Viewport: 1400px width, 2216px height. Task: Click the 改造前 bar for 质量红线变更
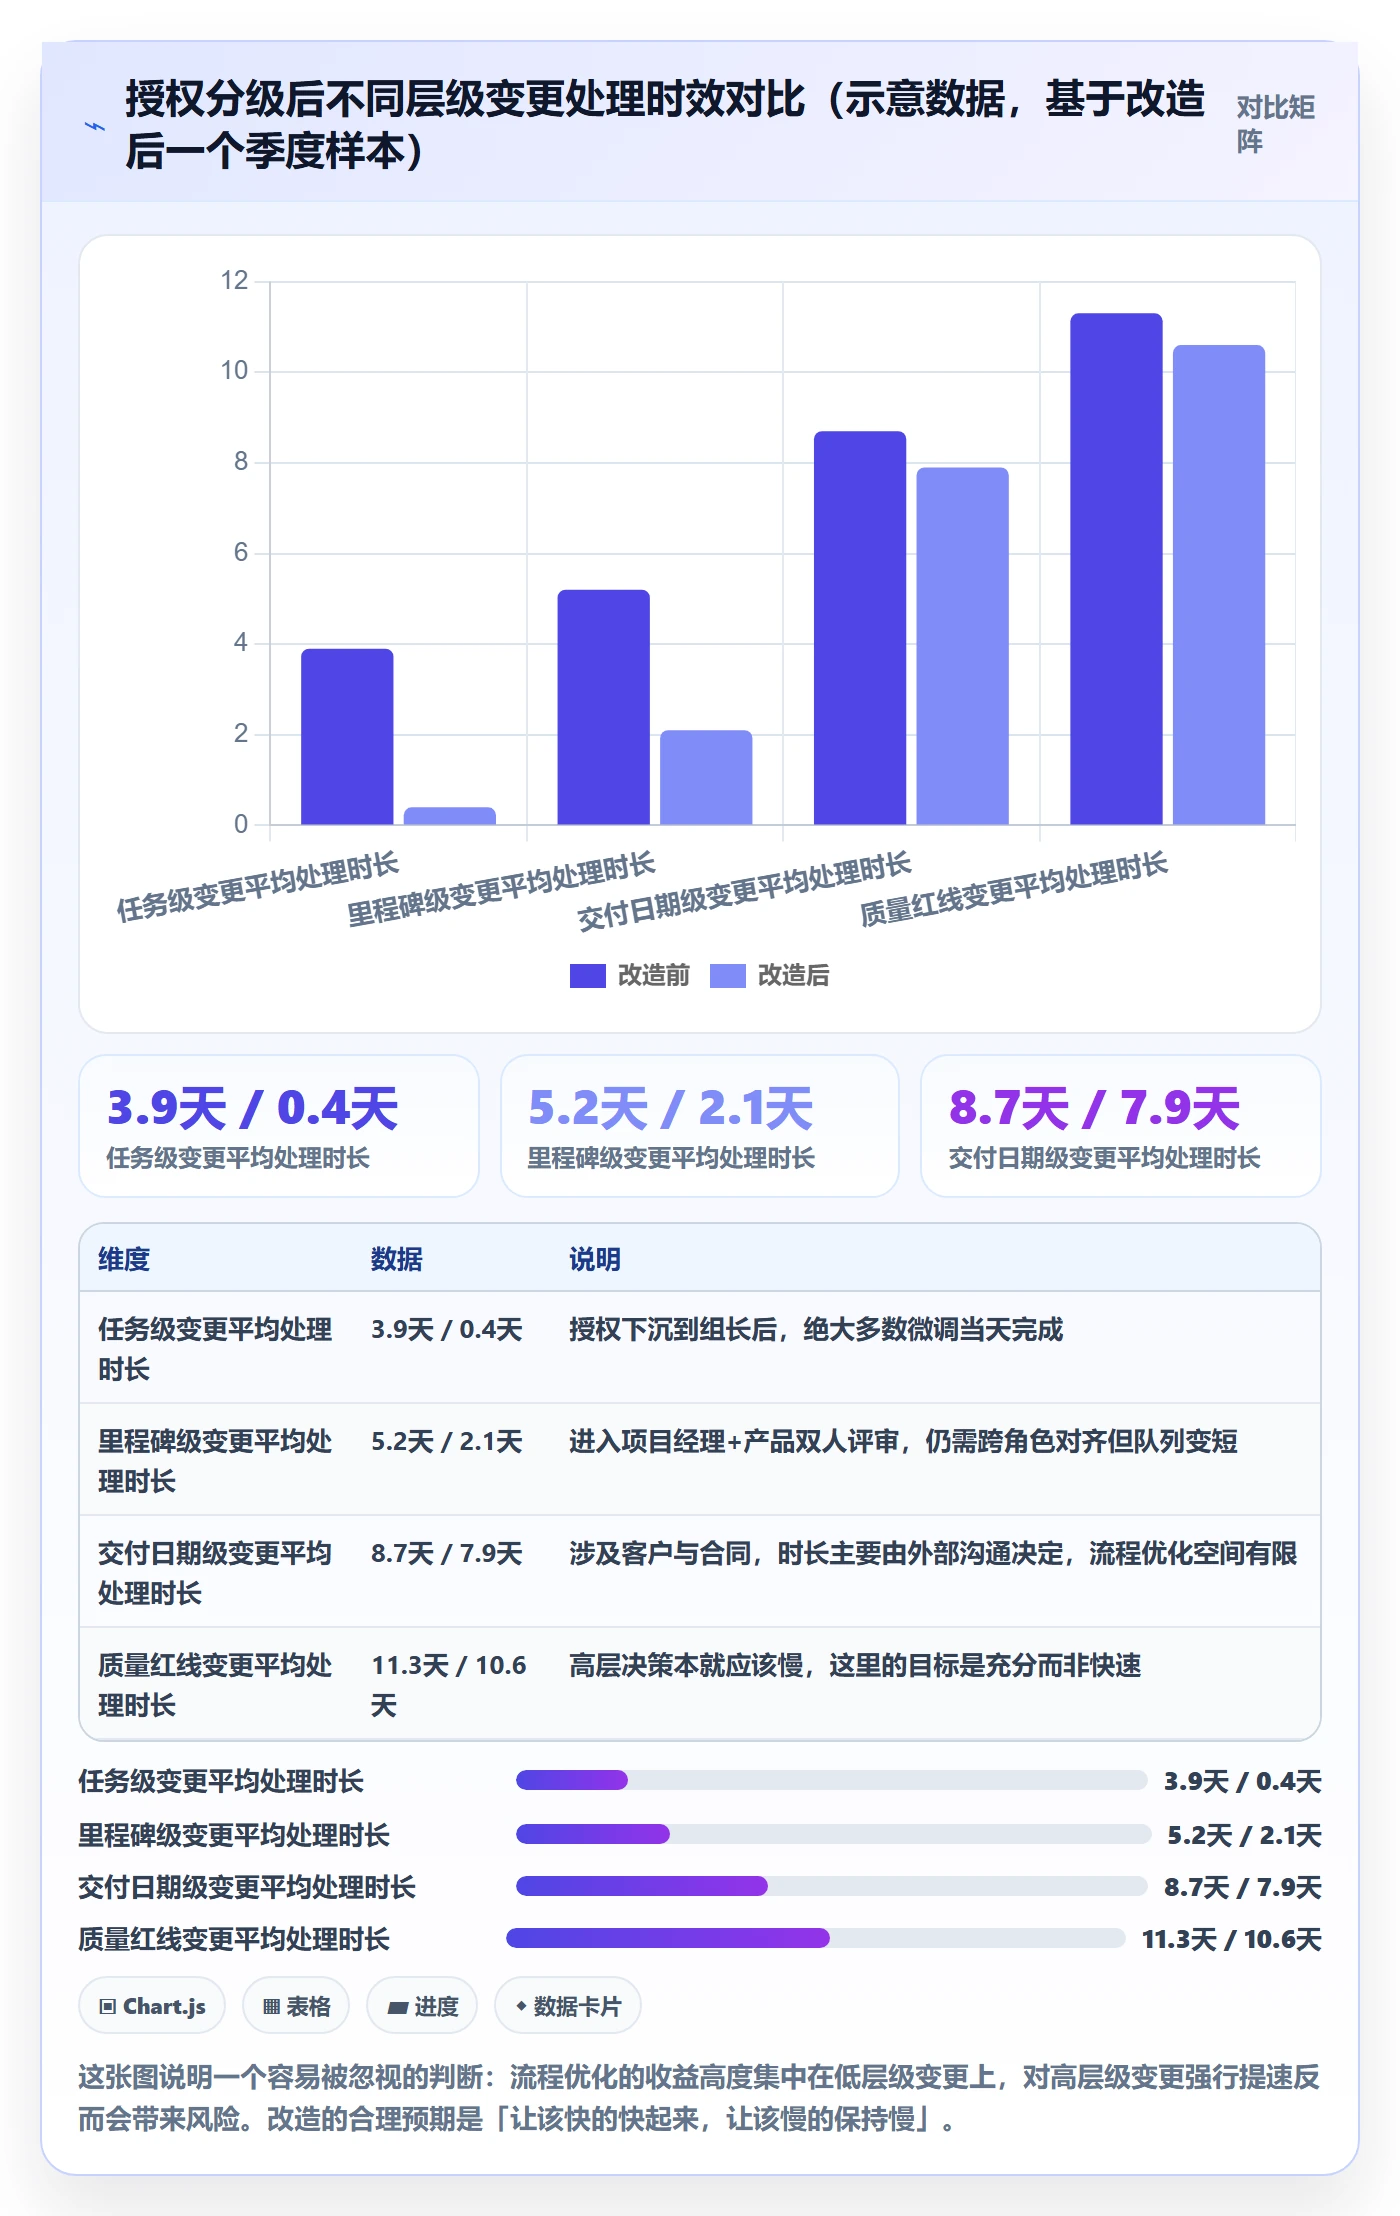tap(1116, 569)
